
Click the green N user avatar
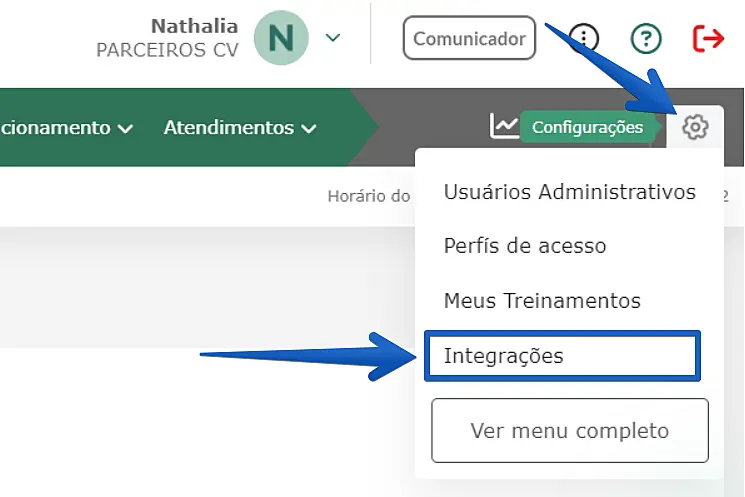(x=281, y=38)
